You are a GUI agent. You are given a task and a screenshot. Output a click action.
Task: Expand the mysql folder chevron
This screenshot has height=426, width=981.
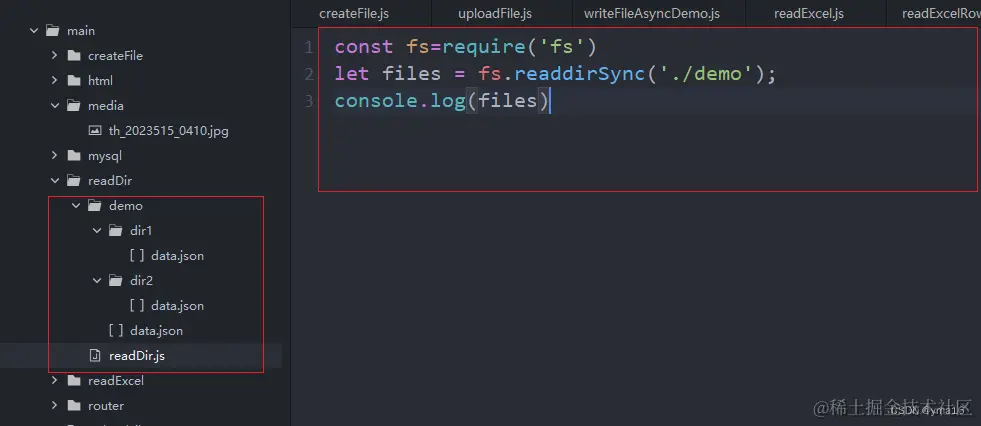(54, 156)
